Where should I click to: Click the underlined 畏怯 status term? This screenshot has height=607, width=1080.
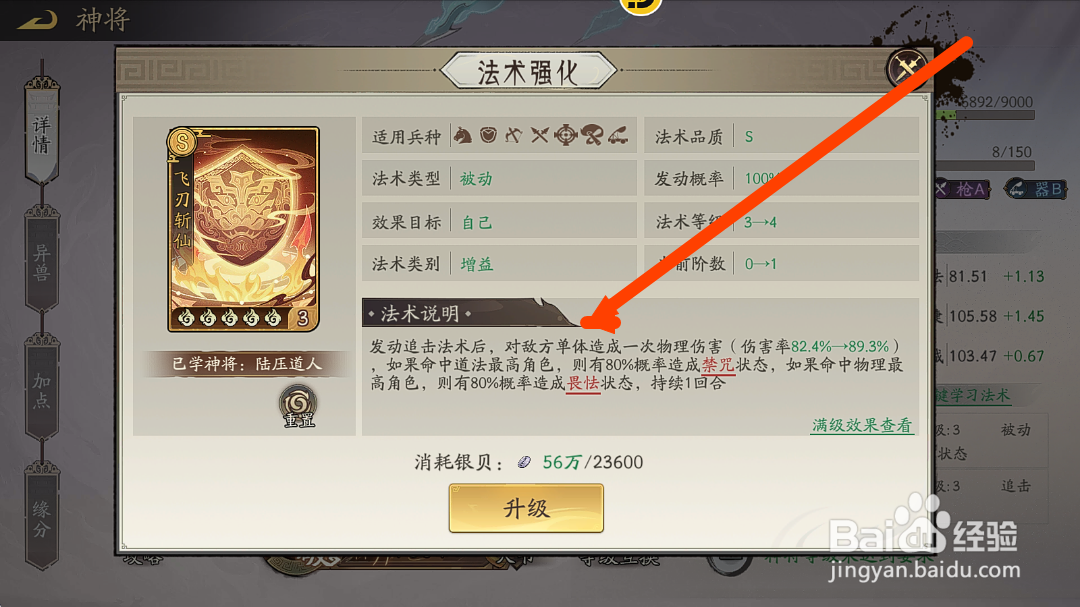[x=583, y=383]
